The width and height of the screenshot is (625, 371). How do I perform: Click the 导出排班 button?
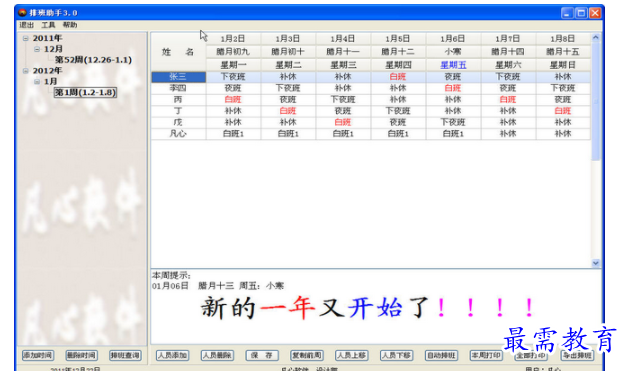(x=577, y=355)
